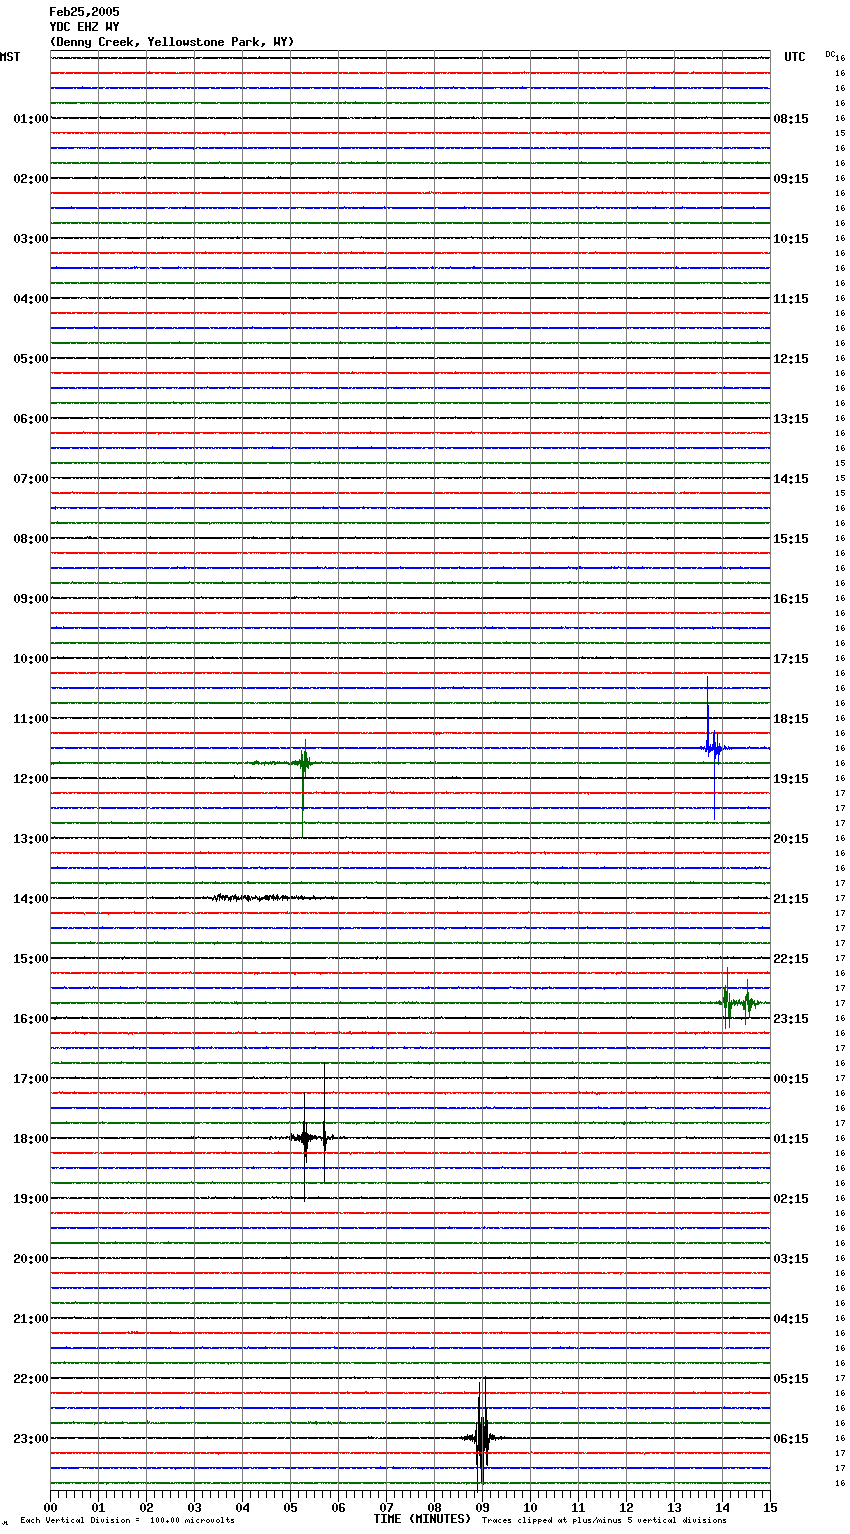Select the 09:00 MST time label
Image resolution: width=850 pixels, height=1534 pixels.
tap(30, 599)
